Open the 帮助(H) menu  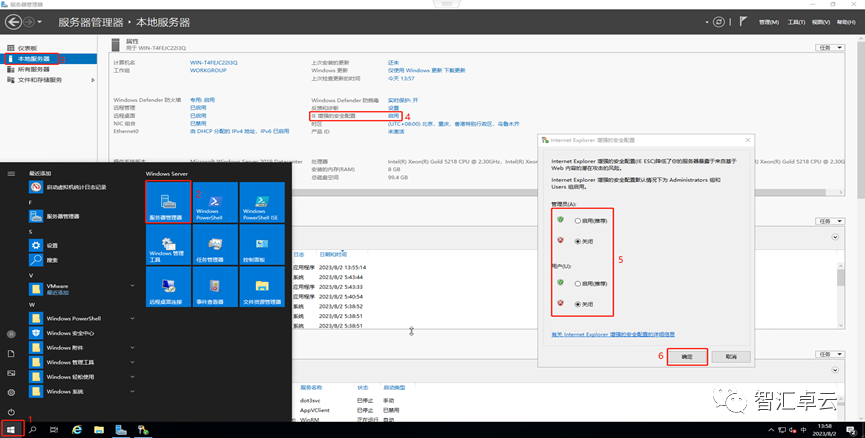pyautogui.click(x=846, y=22)
